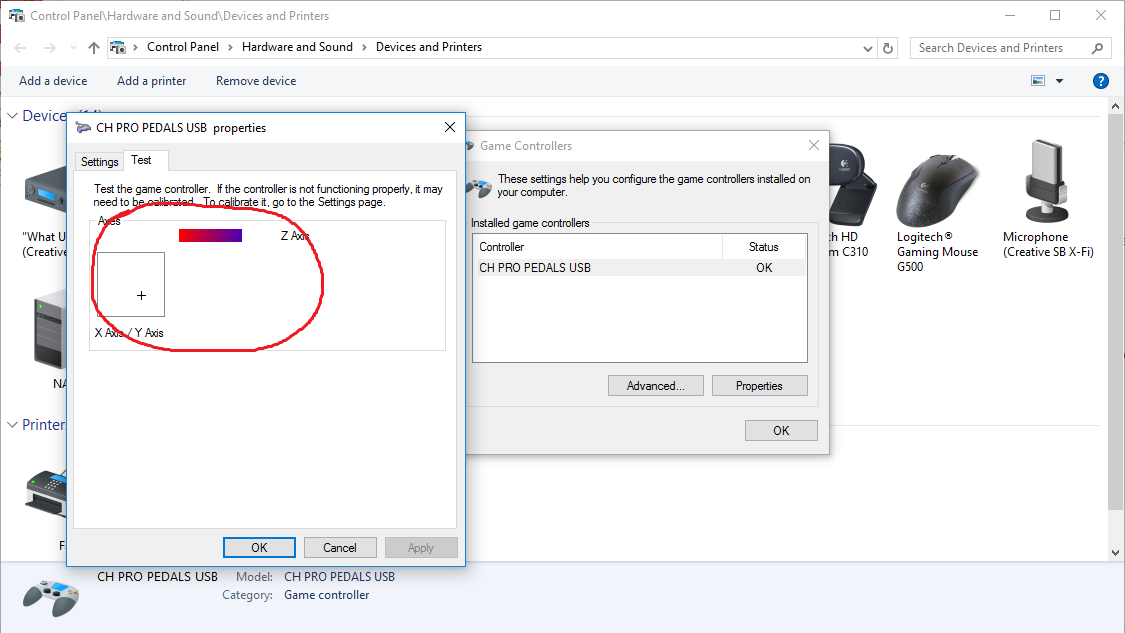Select the Microphone Creative SB X-Fi device

[x=1048, y=201]
